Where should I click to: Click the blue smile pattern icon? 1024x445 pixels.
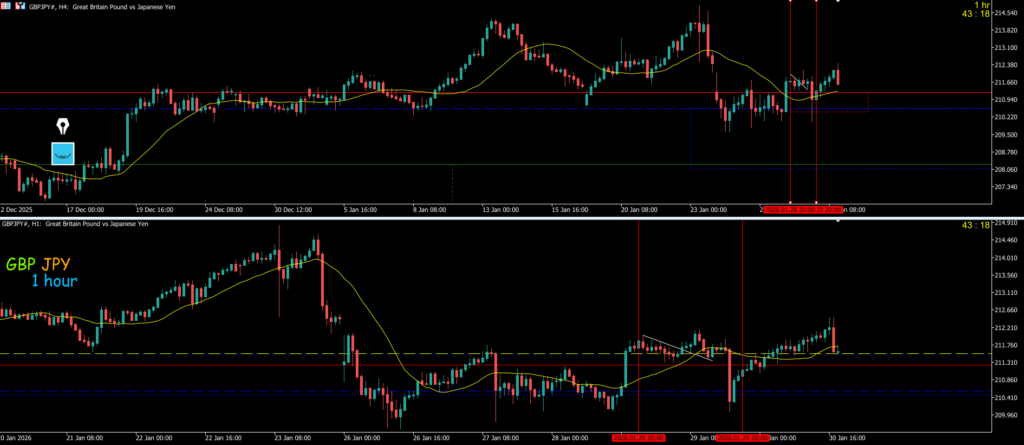point(63,153)
